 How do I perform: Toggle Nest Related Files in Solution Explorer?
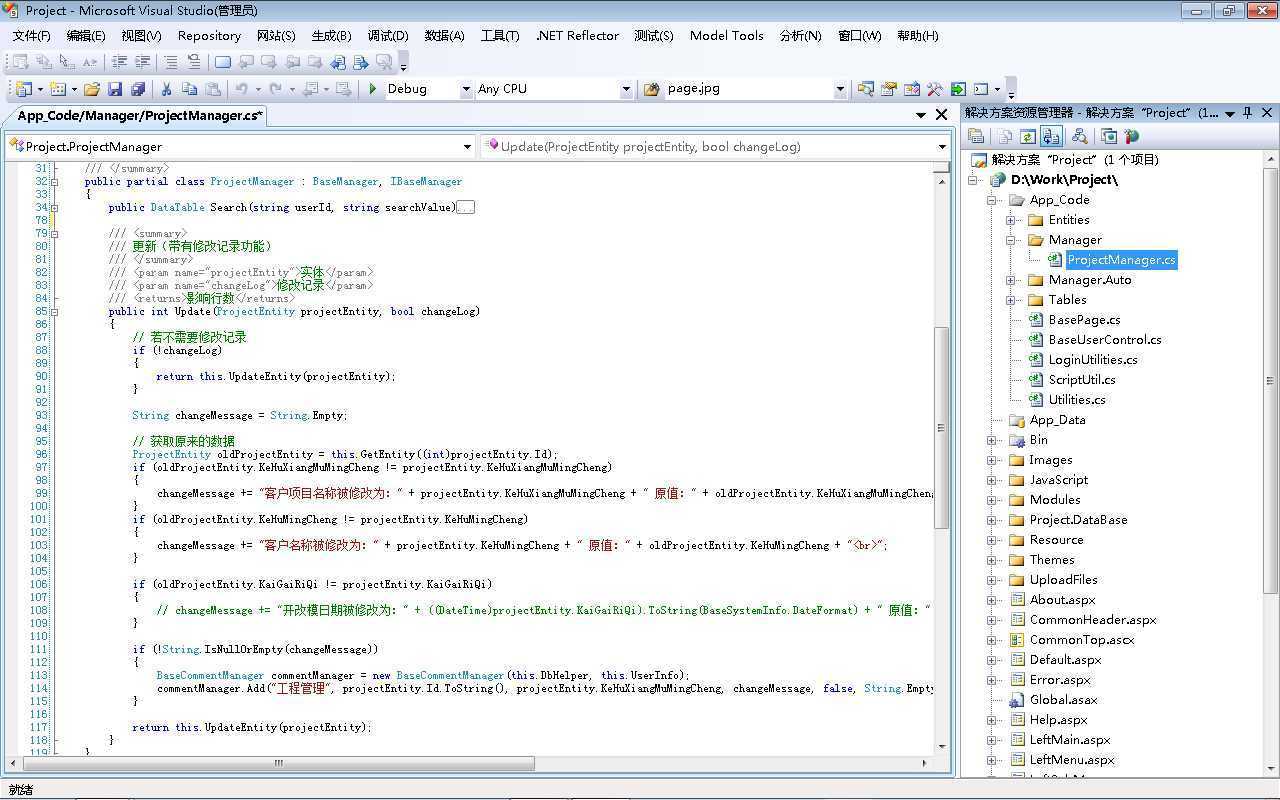(1050, 137)
